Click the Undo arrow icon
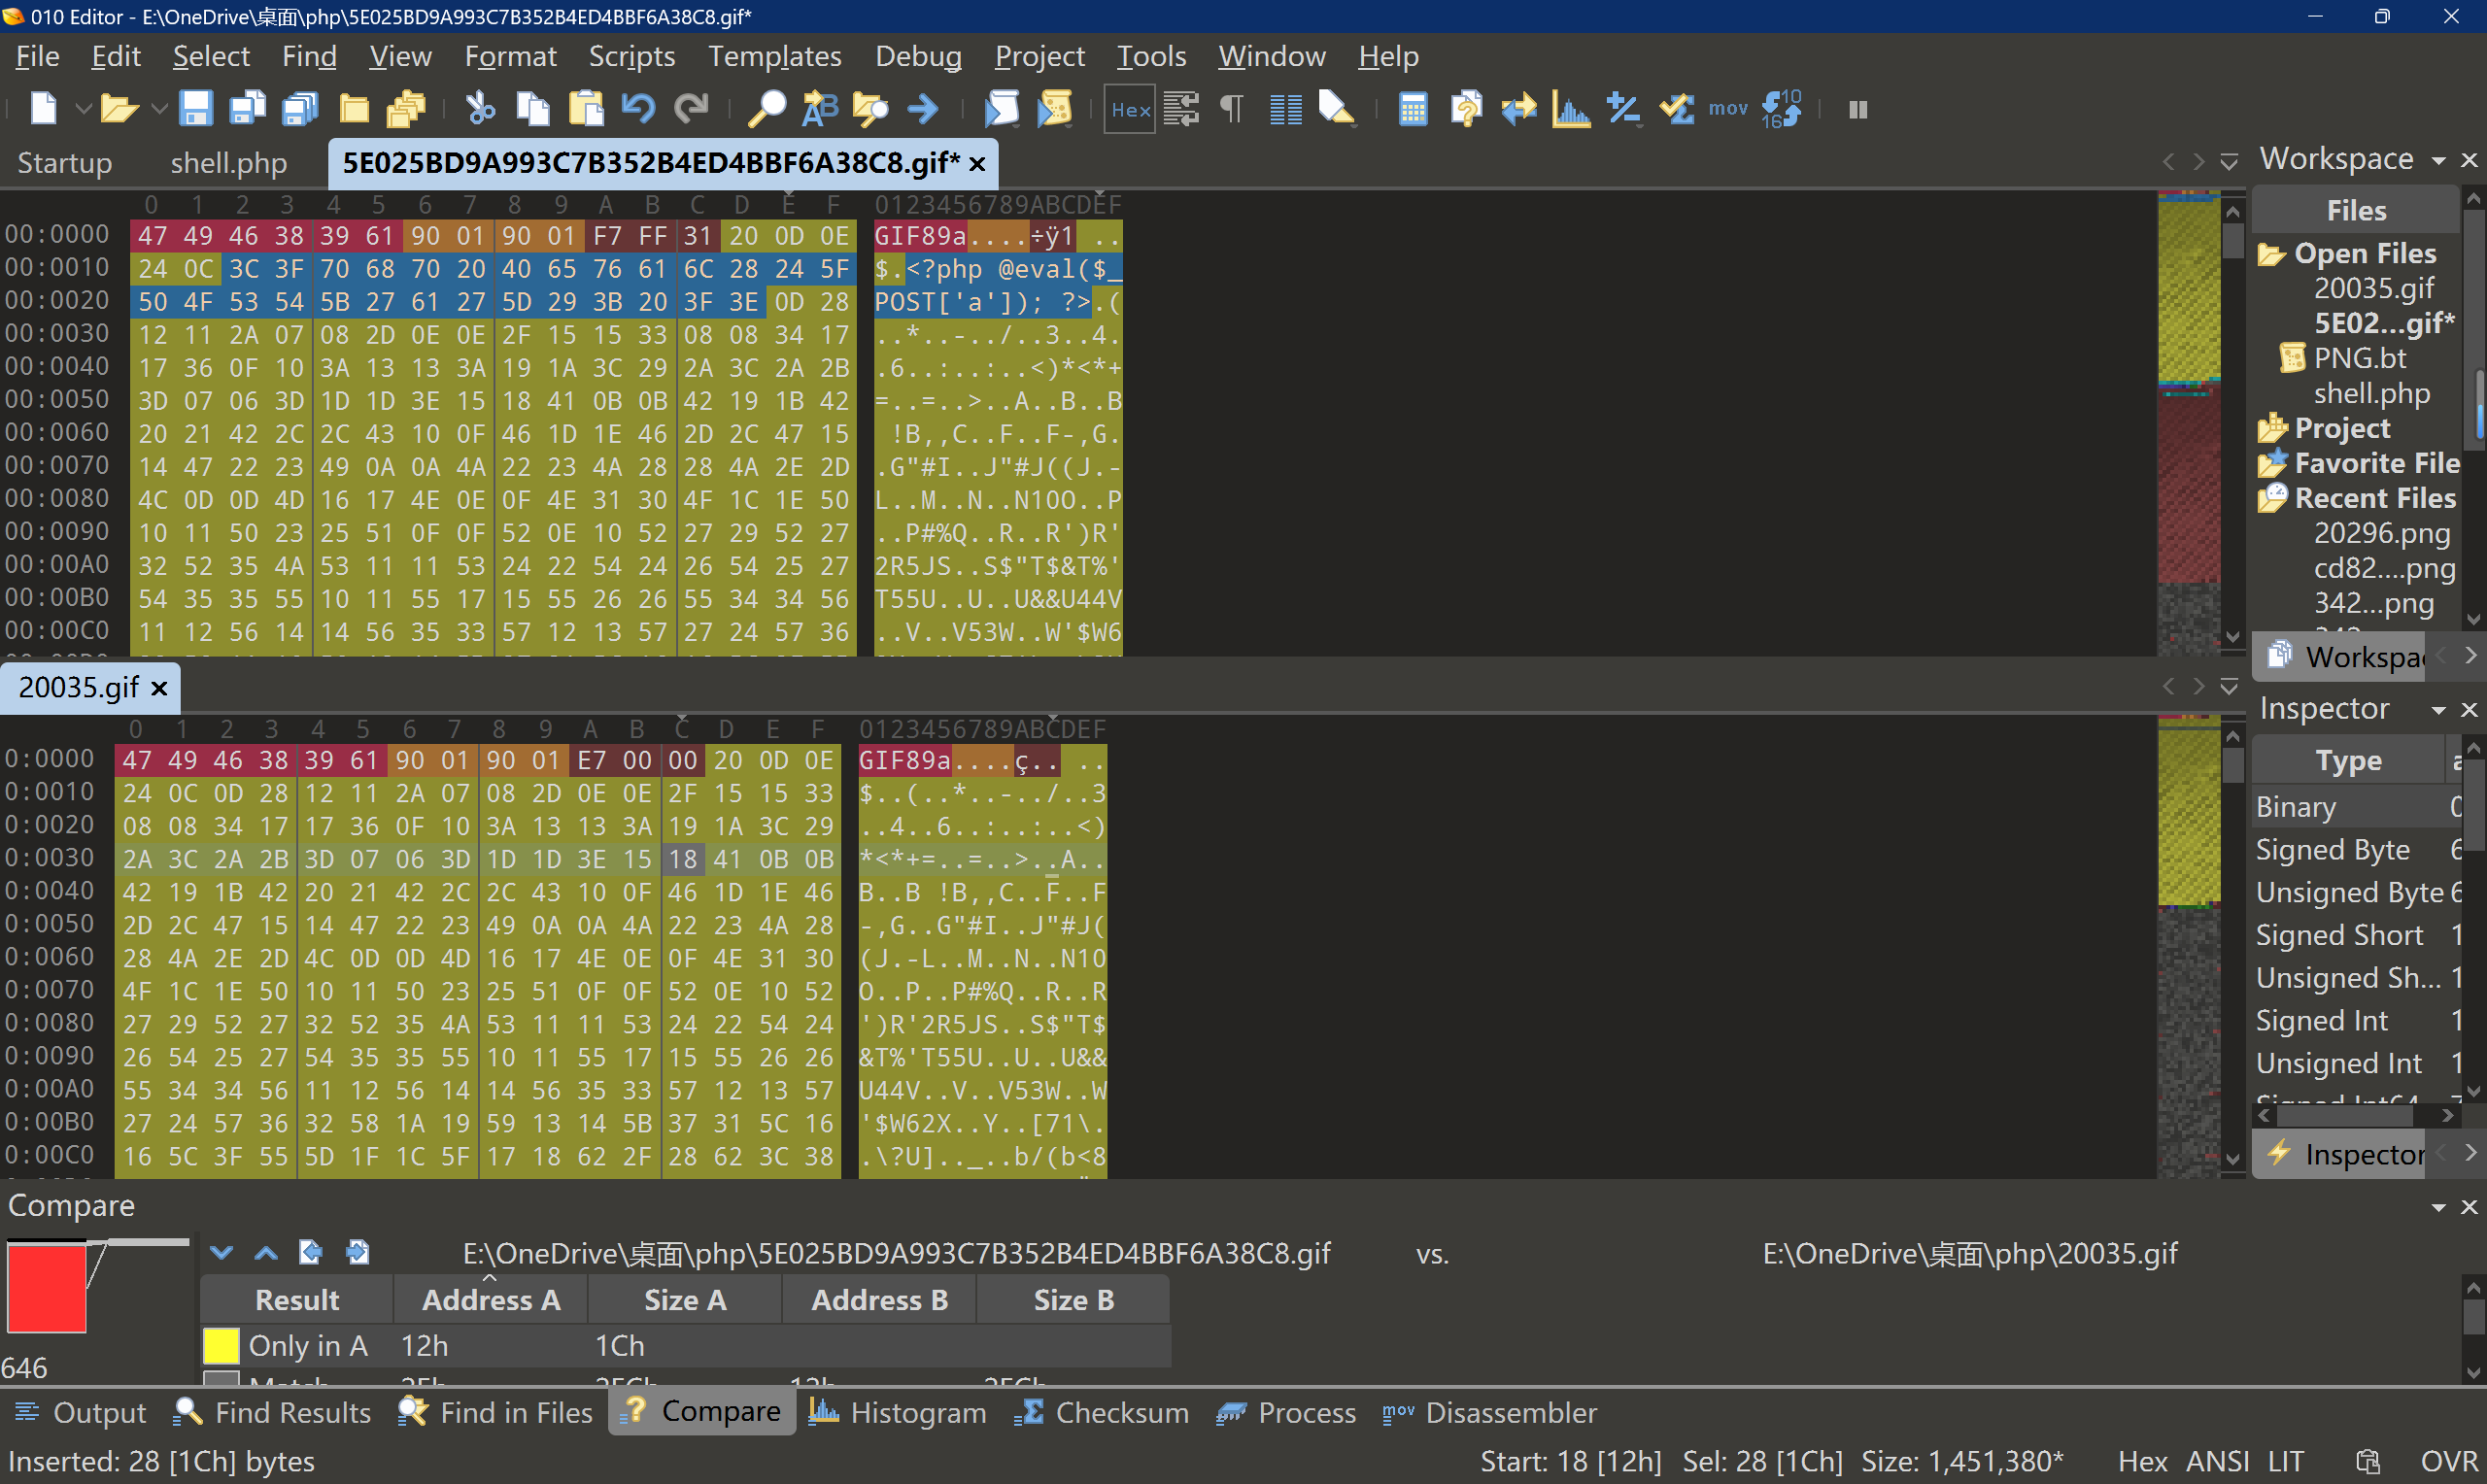The image size is (2487, 1484). (x=637, y=108)
